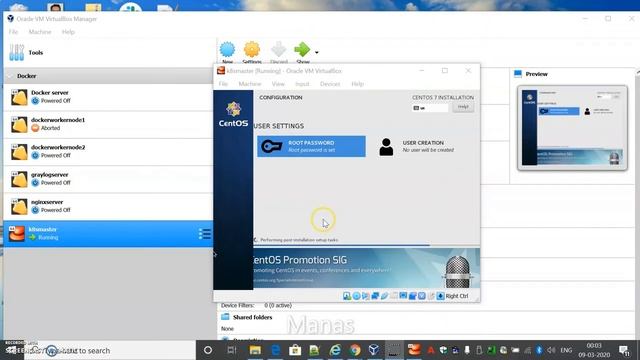640x360 pixels.
Task: Open Task View from the taskbar
Action: pyautogui.click(x=231, y=350)
